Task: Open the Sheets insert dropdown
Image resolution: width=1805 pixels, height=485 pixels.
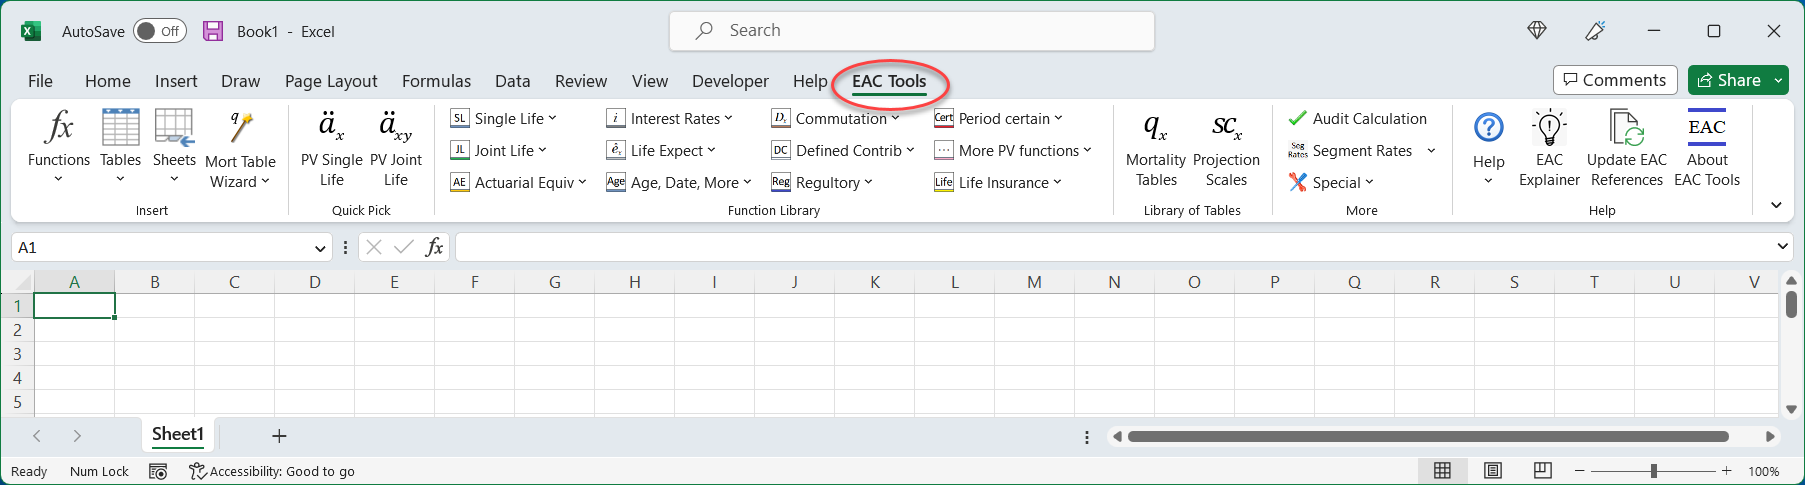Action: (x=174, y=147)
